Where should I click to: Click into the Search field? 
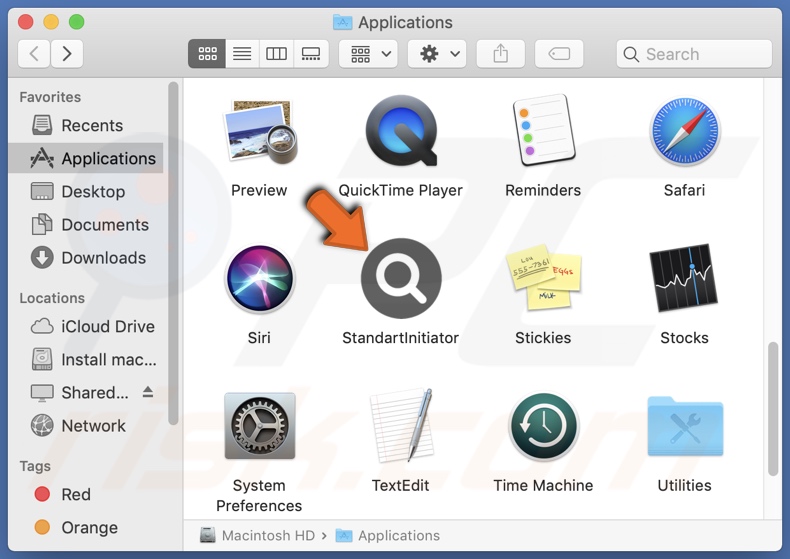(x=694, y=54)
